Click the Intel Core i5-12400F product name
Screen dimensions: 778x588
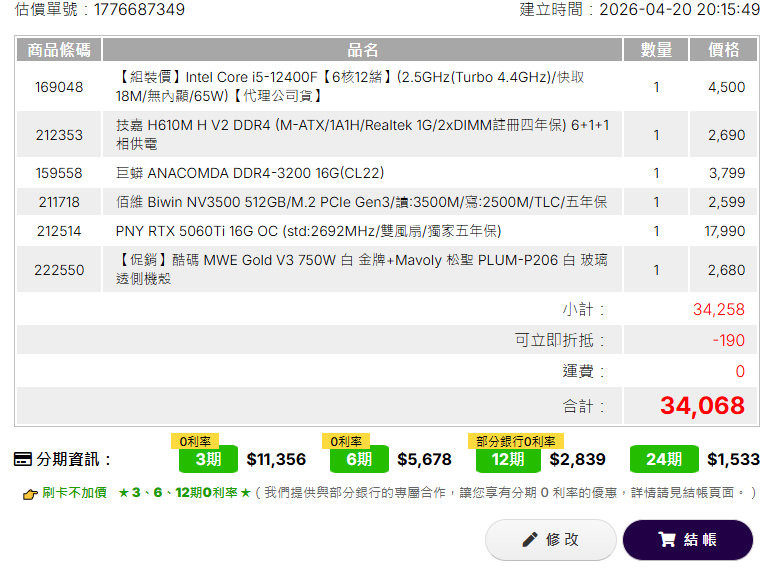pos(350,87)
